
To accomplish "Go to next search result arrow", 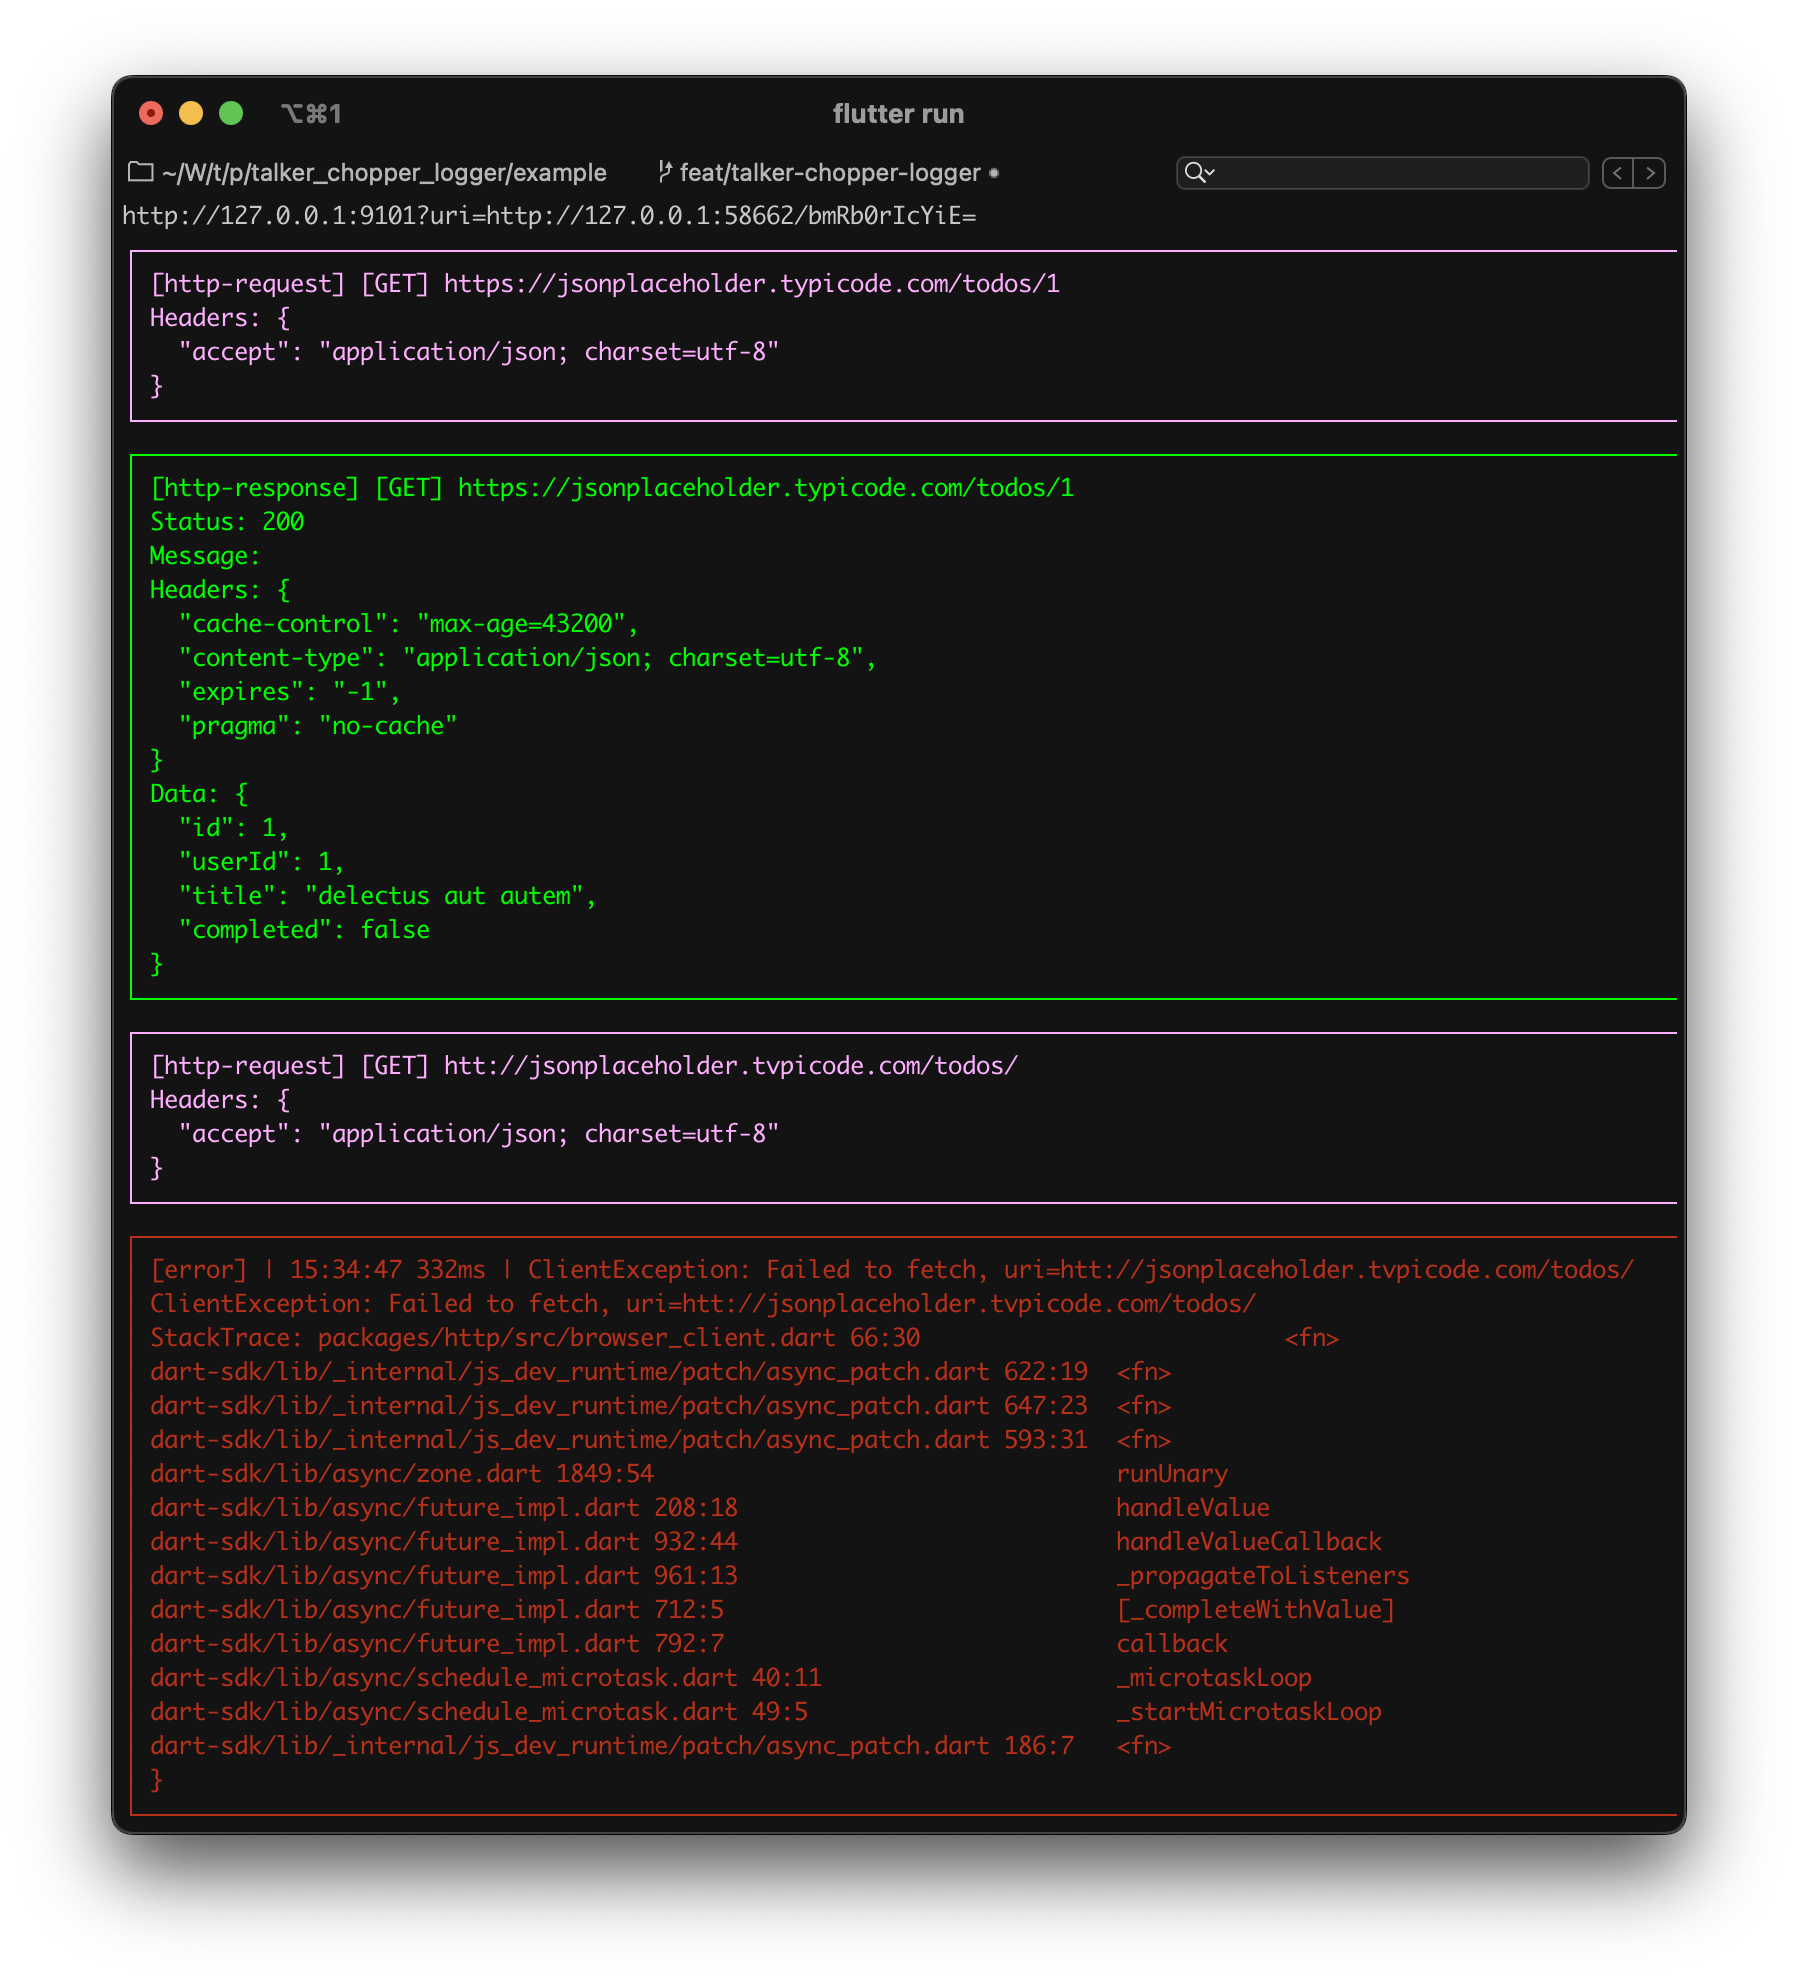I will point(1650,173).
